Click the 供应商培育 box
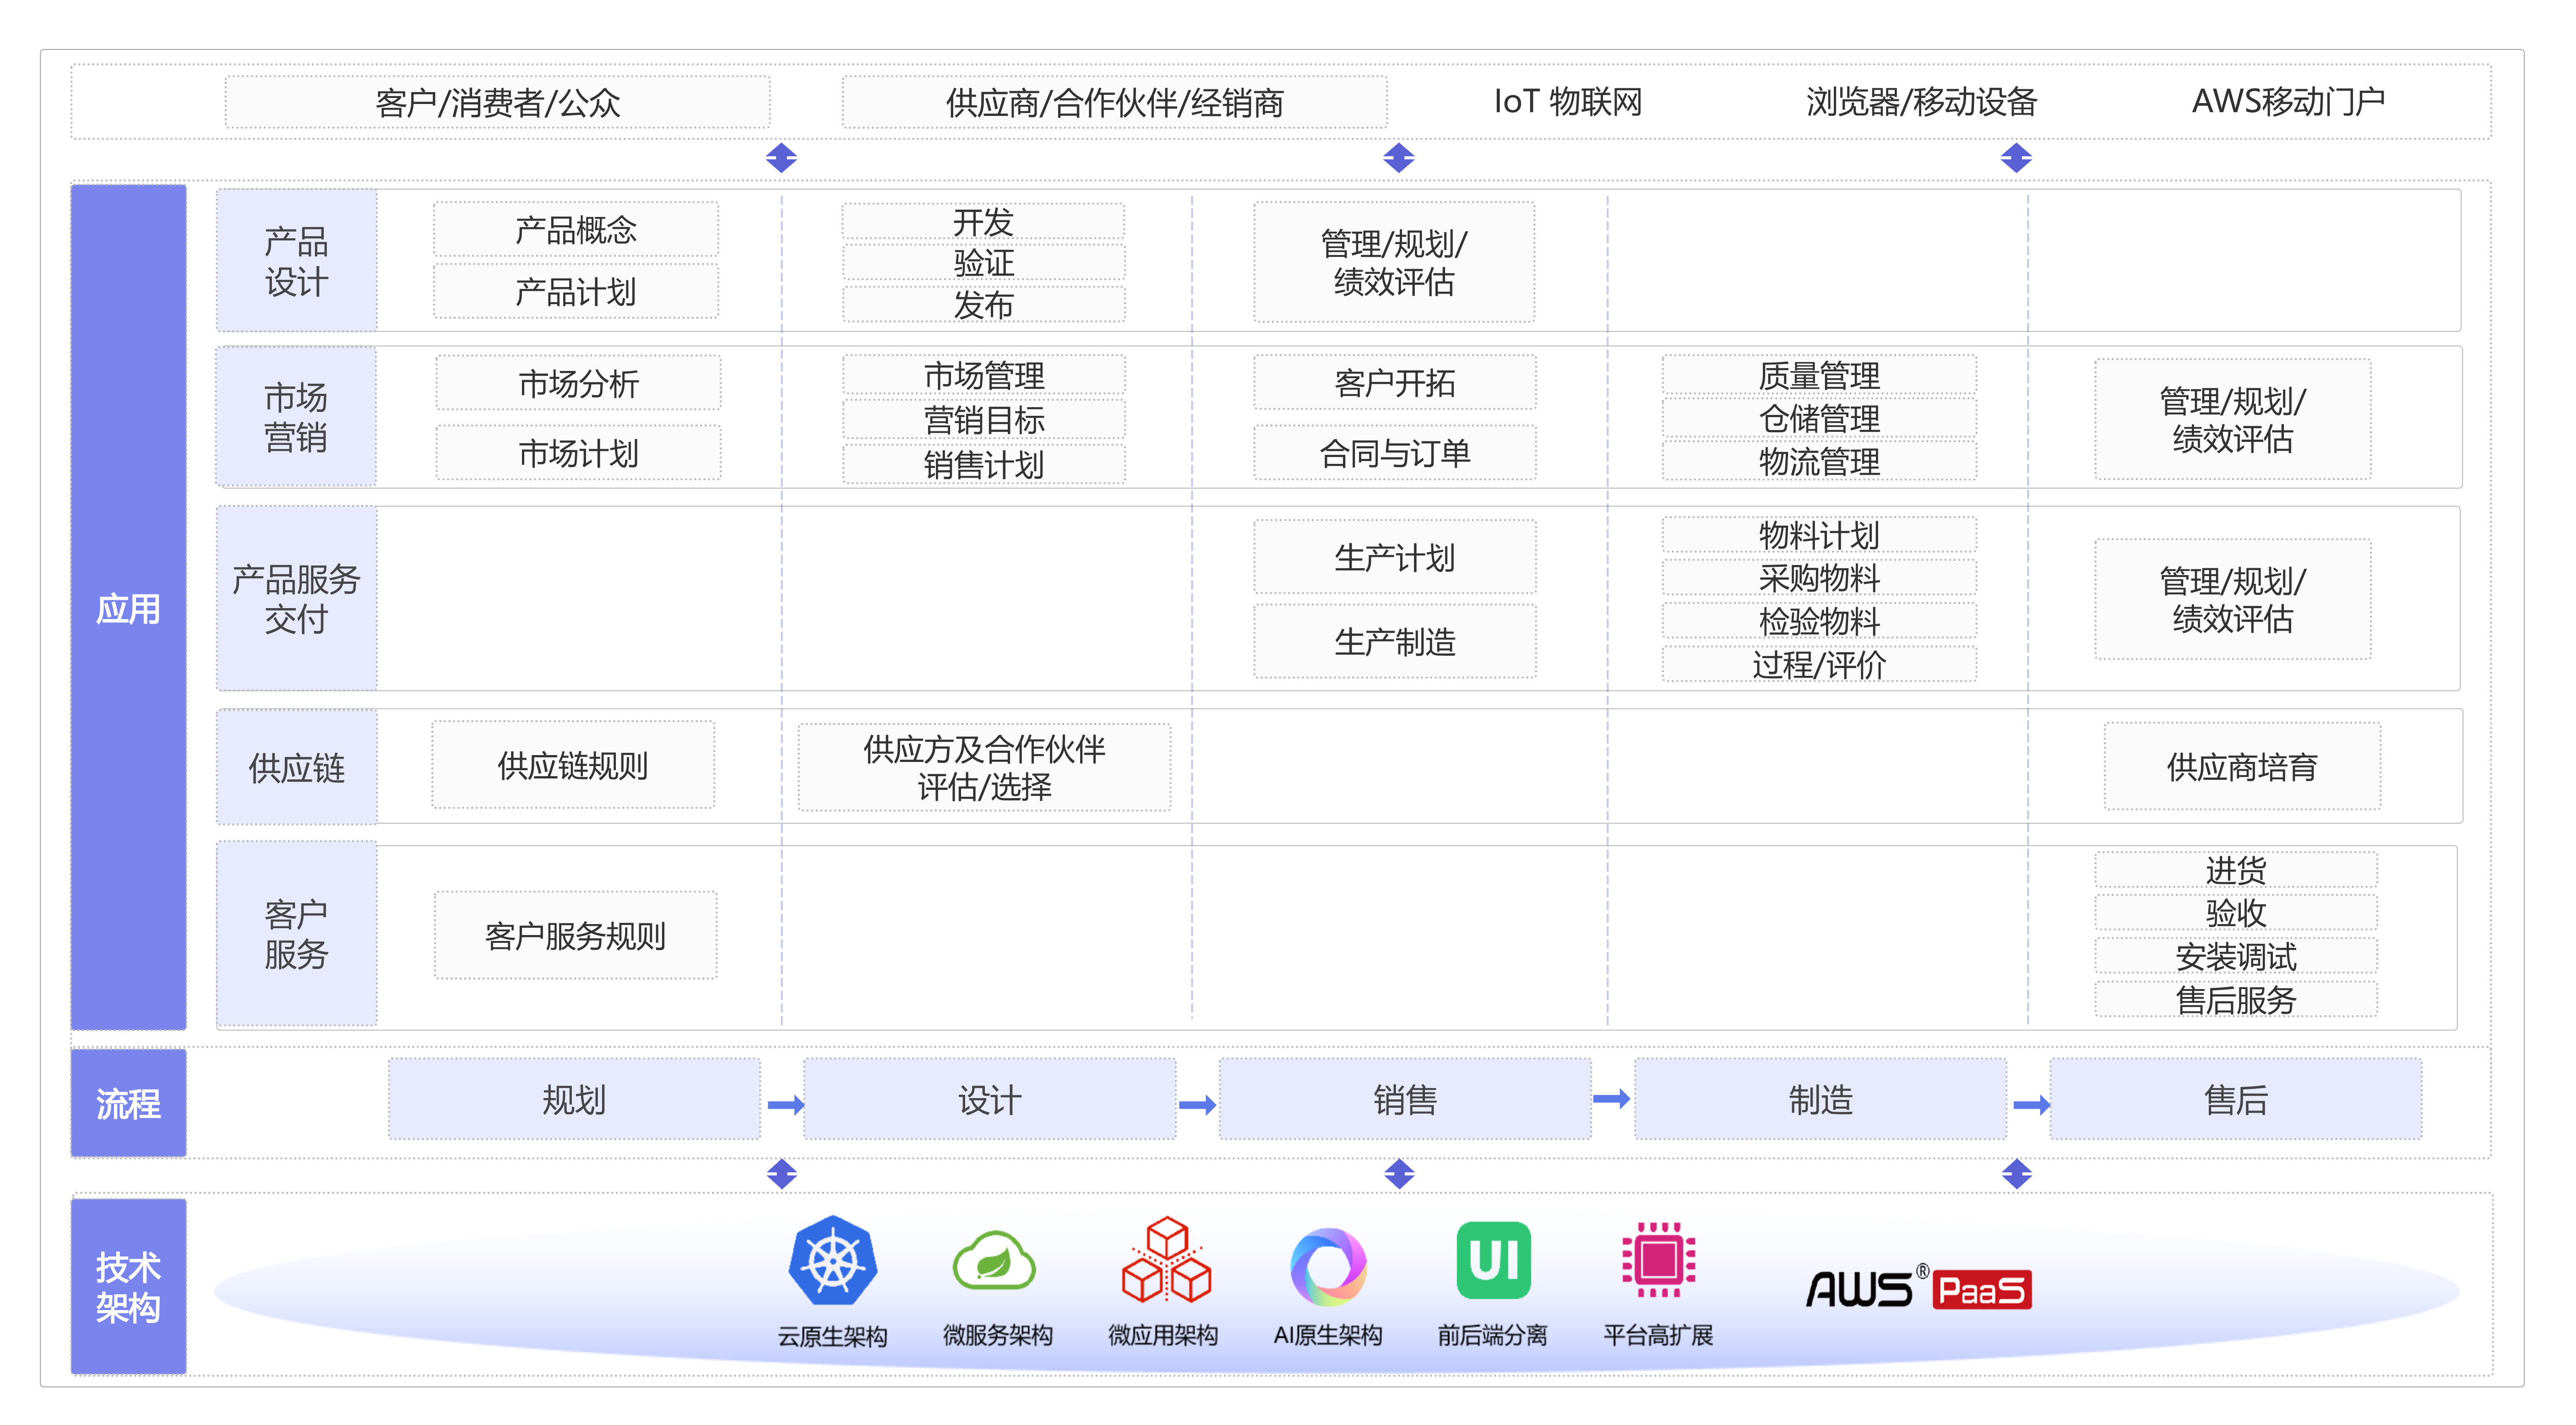 point(2242,767)
